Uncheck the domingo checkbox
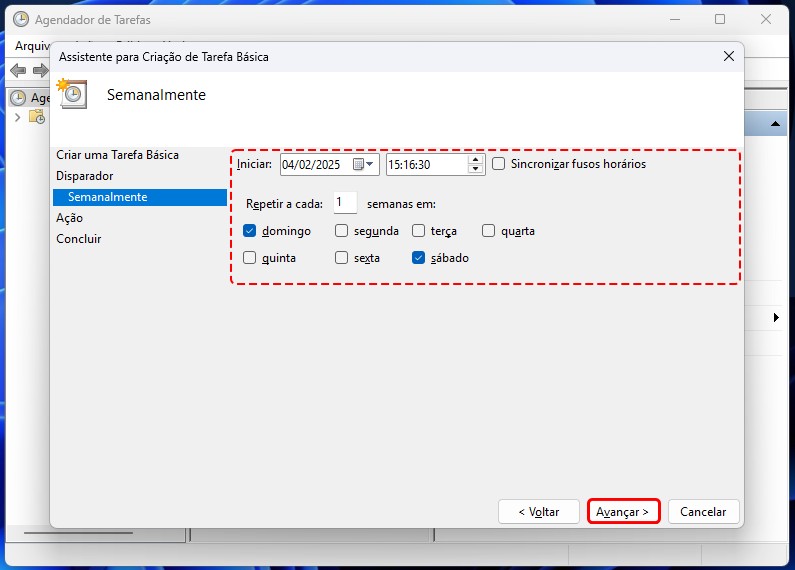795x570 pixels. [250, 231]
